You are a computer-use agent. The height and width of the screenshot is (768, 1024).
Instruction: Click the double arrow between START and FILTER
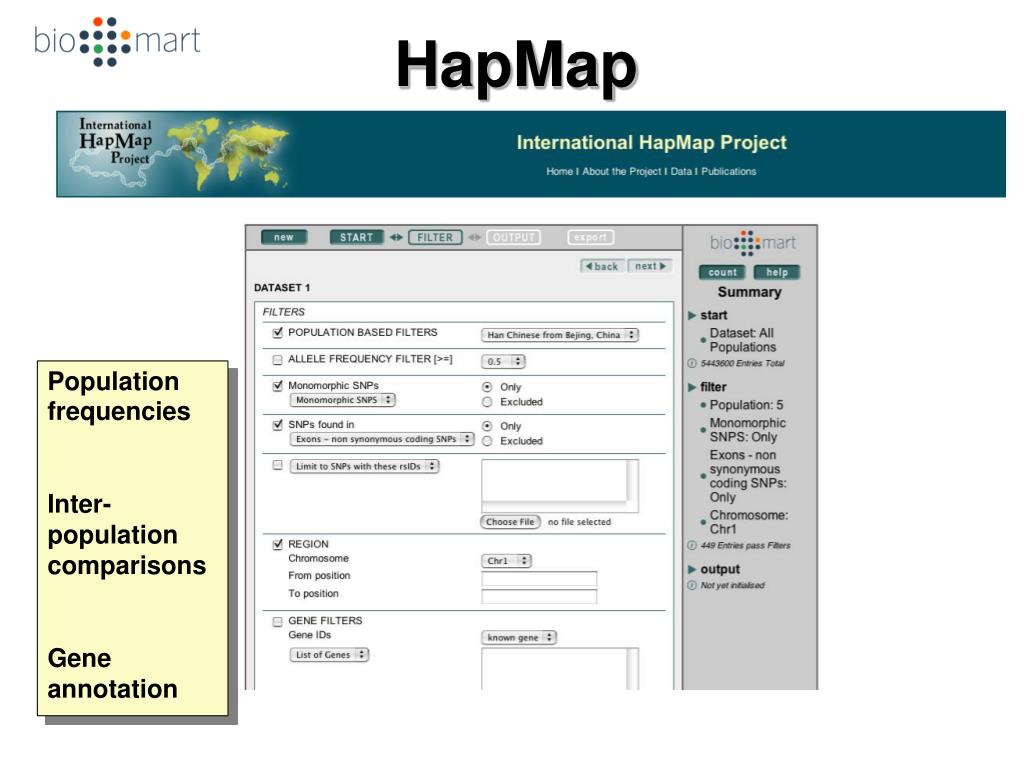[x=396, y=237]
